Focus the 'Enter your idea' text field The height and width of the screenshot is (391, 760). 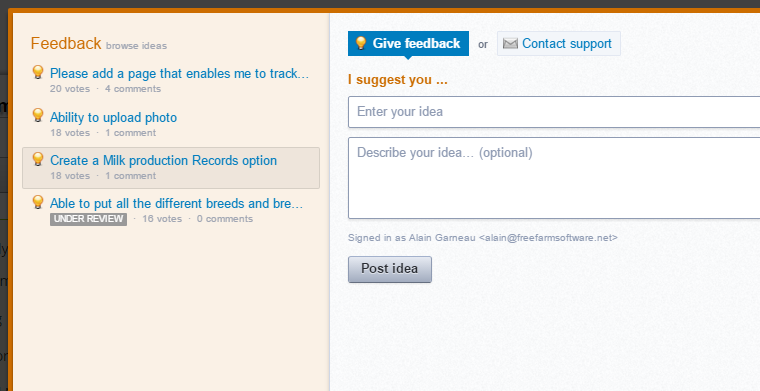[554, 112]
